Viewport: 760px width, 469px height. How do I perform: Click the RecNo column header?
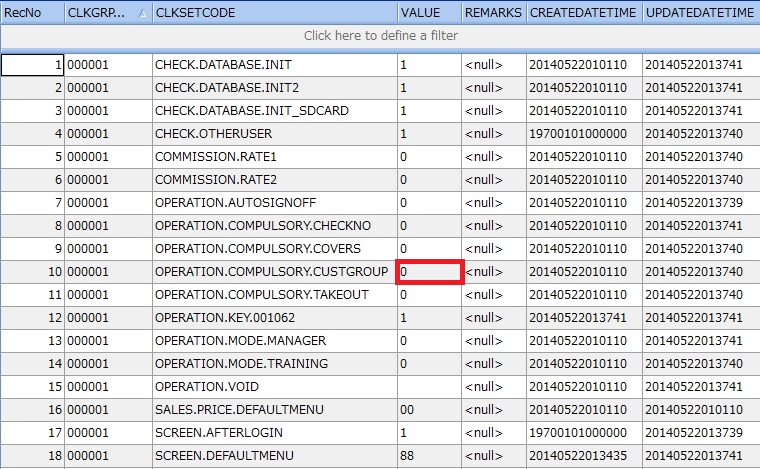[x=32, y=13]
